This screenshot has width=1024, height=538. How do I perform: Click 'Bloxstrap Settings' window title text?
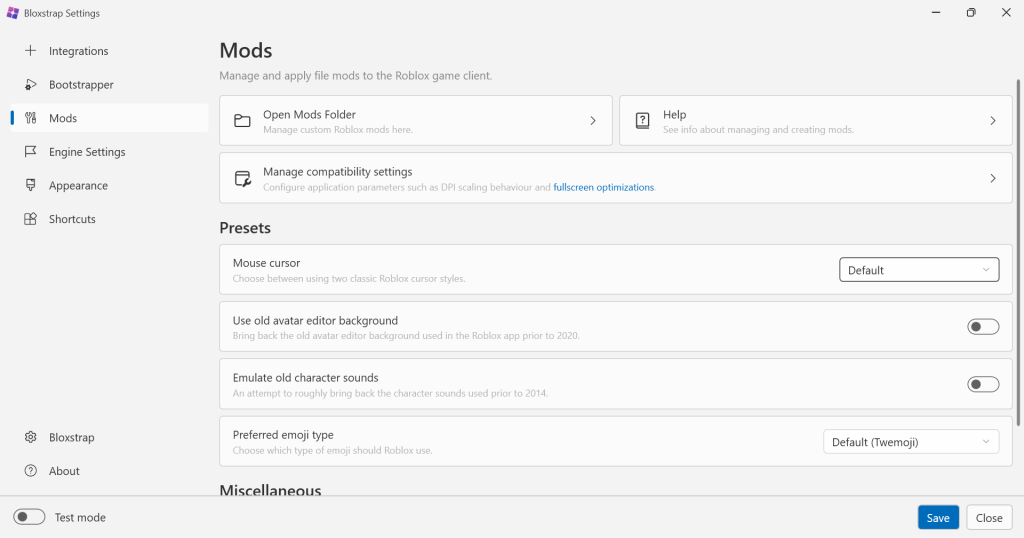click(62, 13)
